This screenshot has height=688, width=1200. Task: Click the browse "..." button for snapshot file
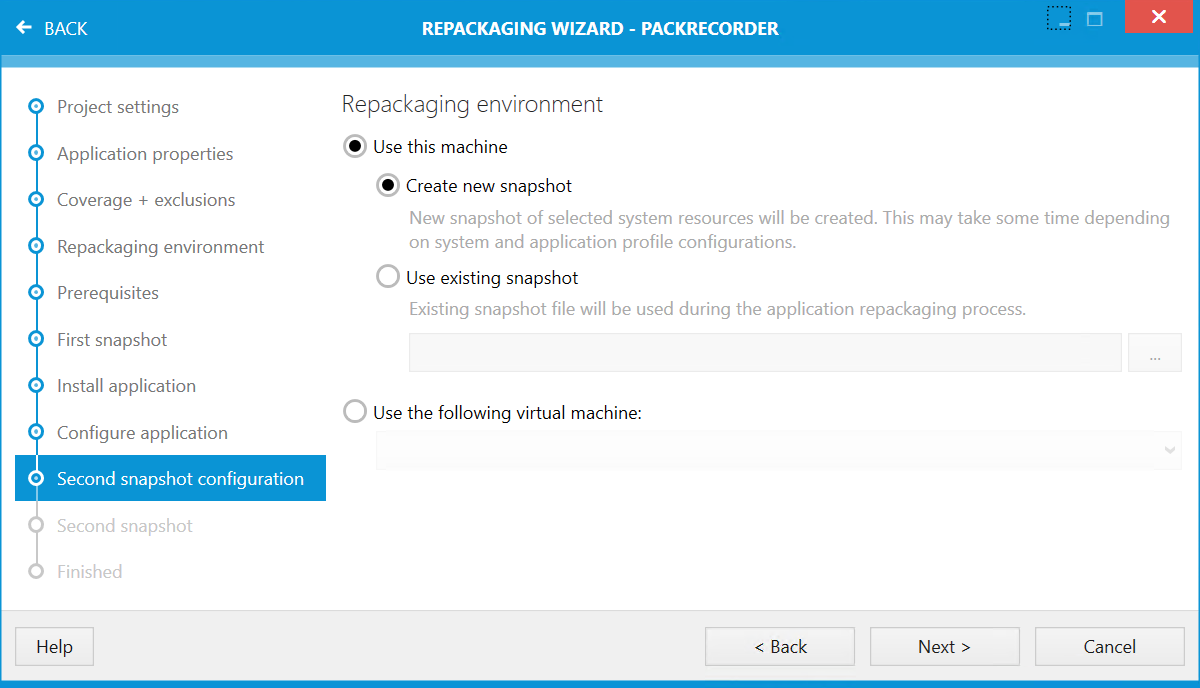[x=1154, y=352]
